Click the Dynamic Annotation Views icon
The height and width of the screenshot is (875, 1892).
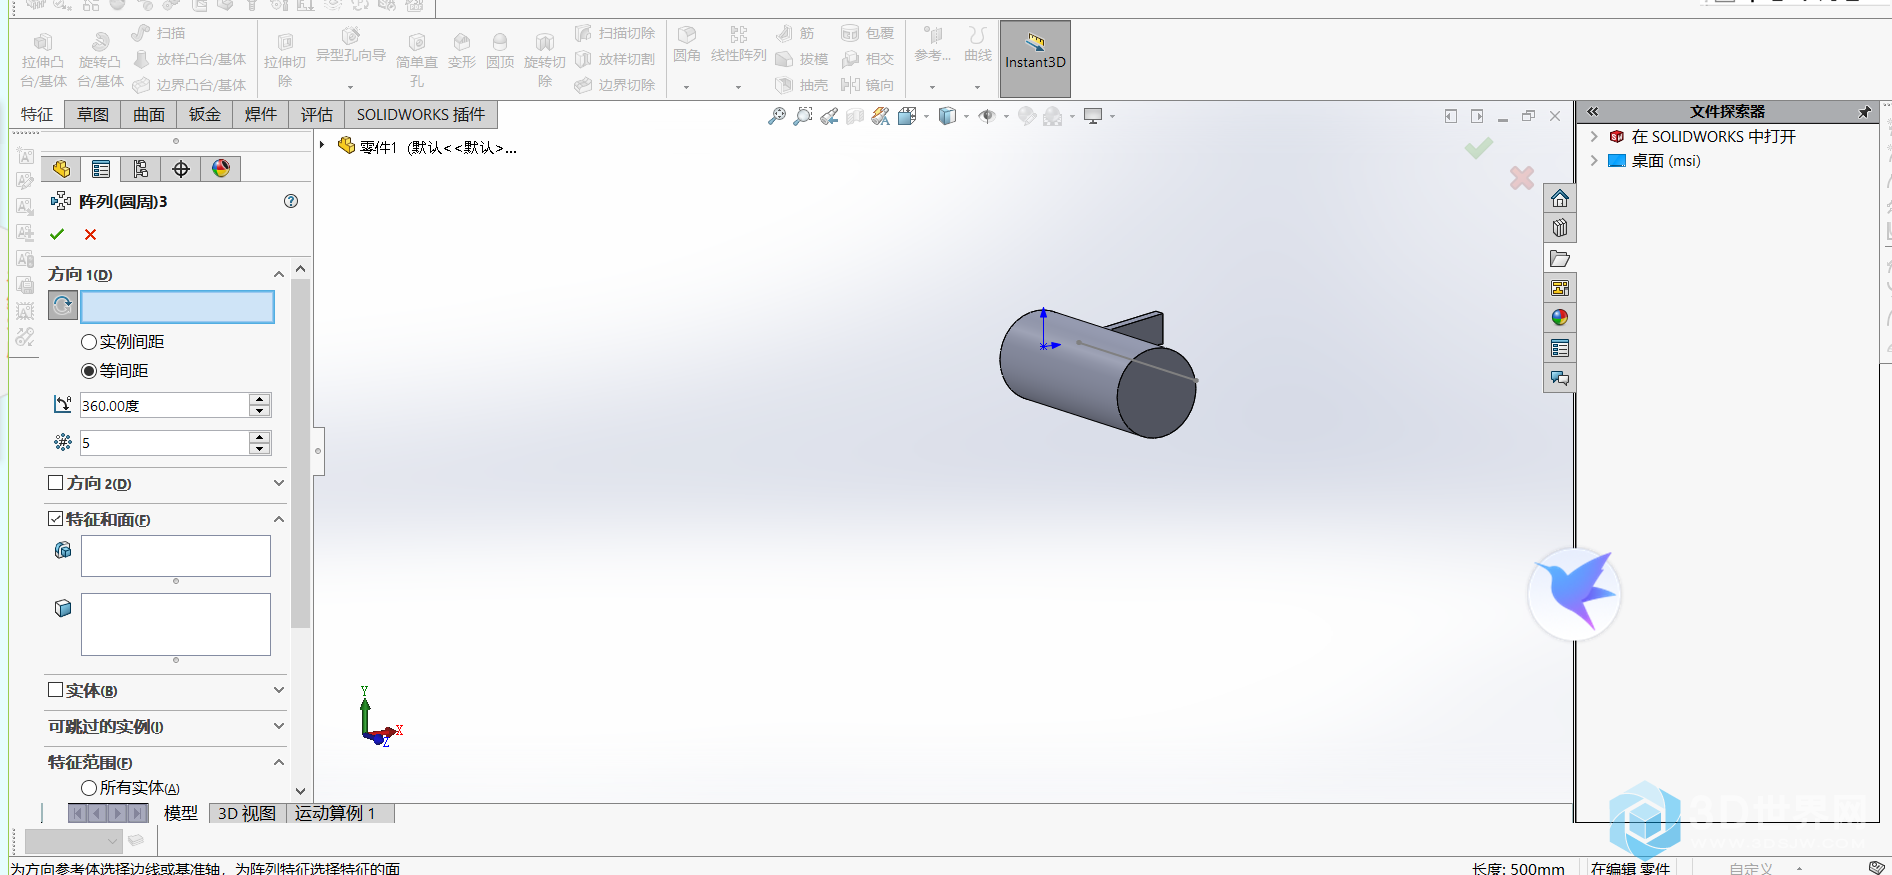[880, 117]
